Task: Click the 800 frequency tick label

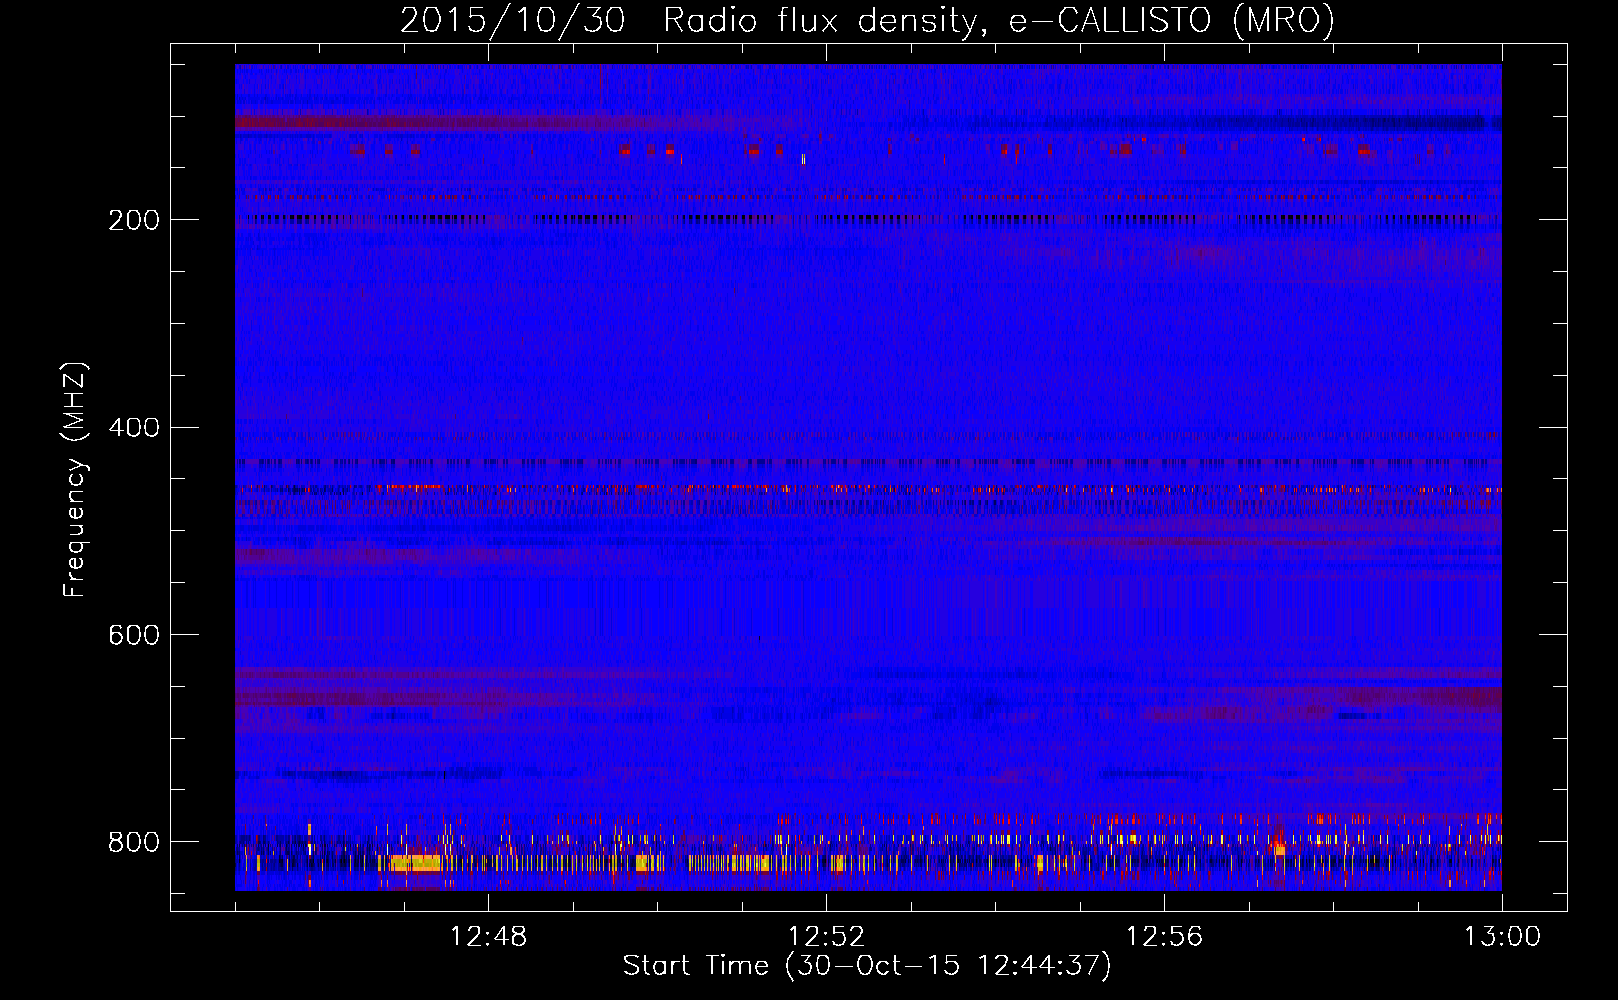Action: [x=134, y=842]
